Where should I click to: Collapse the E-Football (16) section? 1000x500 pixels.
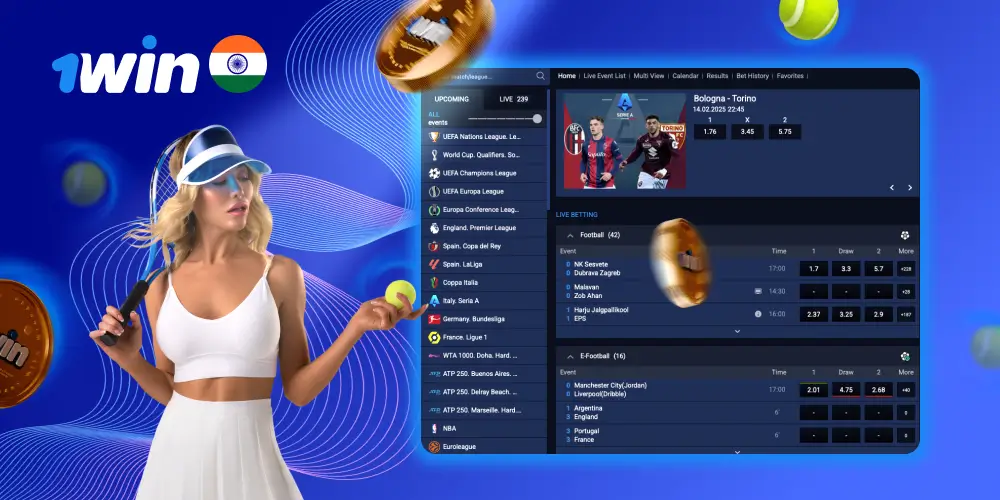click(570, 356)
